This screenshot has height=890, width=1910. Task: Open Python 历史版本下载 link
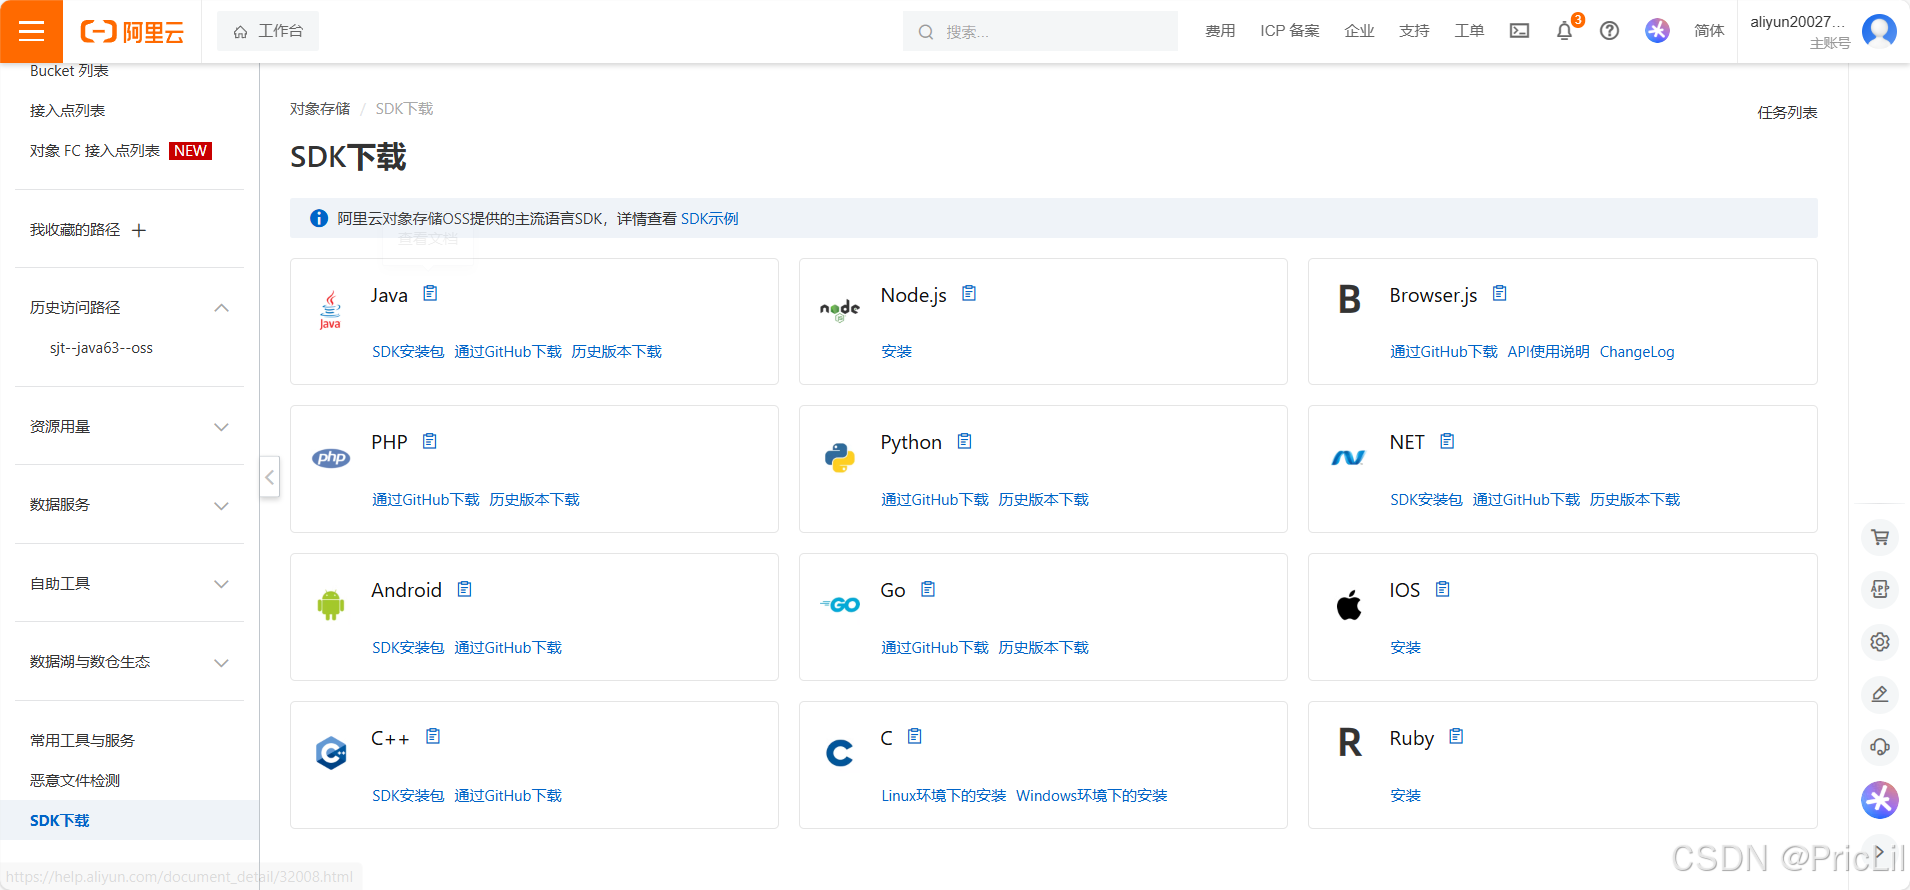(1044, 500)
